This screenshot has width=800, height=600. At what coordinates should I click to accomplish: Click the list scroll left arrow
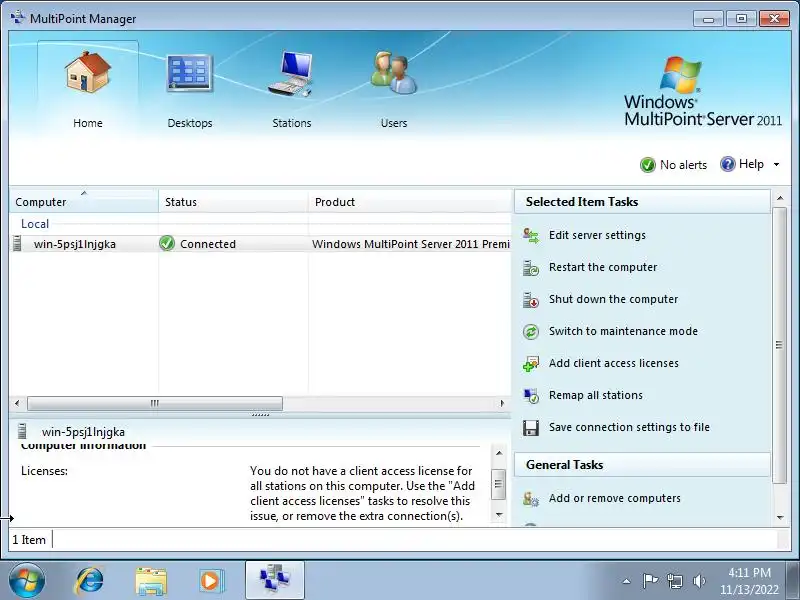(17, 403)
